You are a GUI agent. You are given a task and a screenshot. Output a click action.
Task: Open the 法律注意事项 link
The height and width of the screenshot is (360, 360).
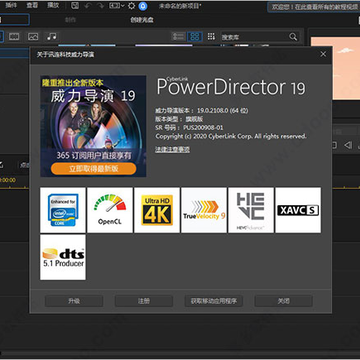(x=172, y=150)
